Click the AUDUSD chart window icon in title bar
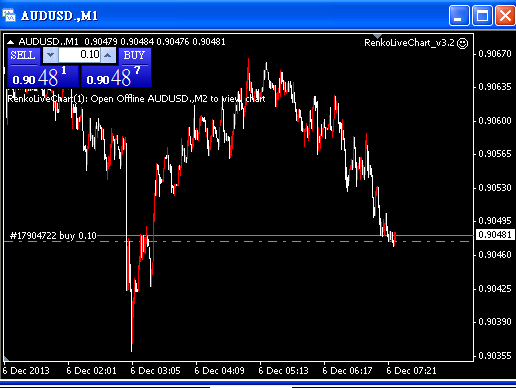Screen dimensions: 516x388 (9, 15)
